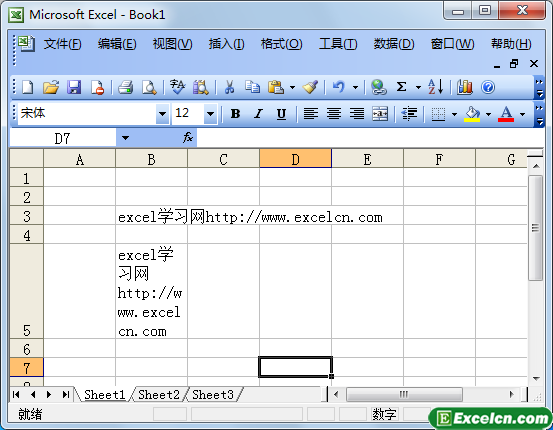Open a file with the Open folder icon
Screen dimensions: 553x430
point(51,87)
